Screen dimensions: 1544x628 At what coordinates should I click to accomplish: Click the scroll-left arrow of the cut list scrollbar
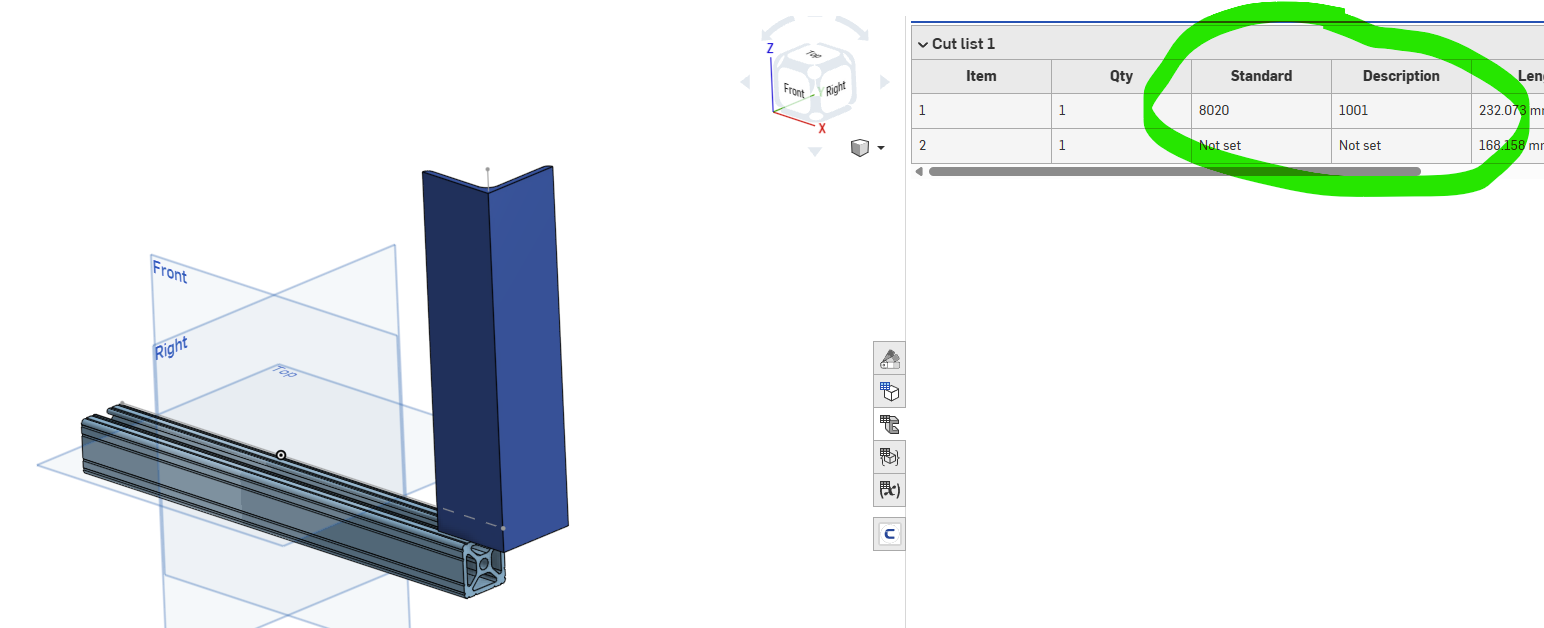(x=919, y=171)
